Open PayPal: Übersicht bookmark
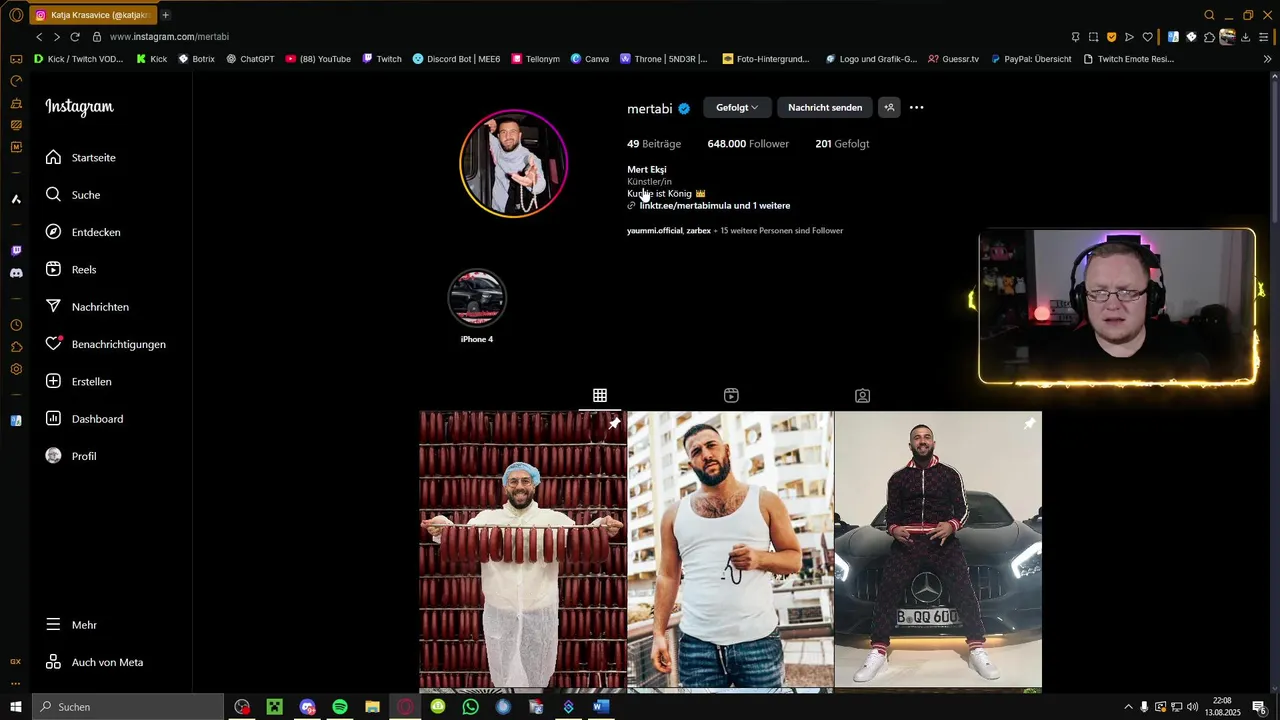This screenshot has height=720, width=1280. click(1031, 59)
